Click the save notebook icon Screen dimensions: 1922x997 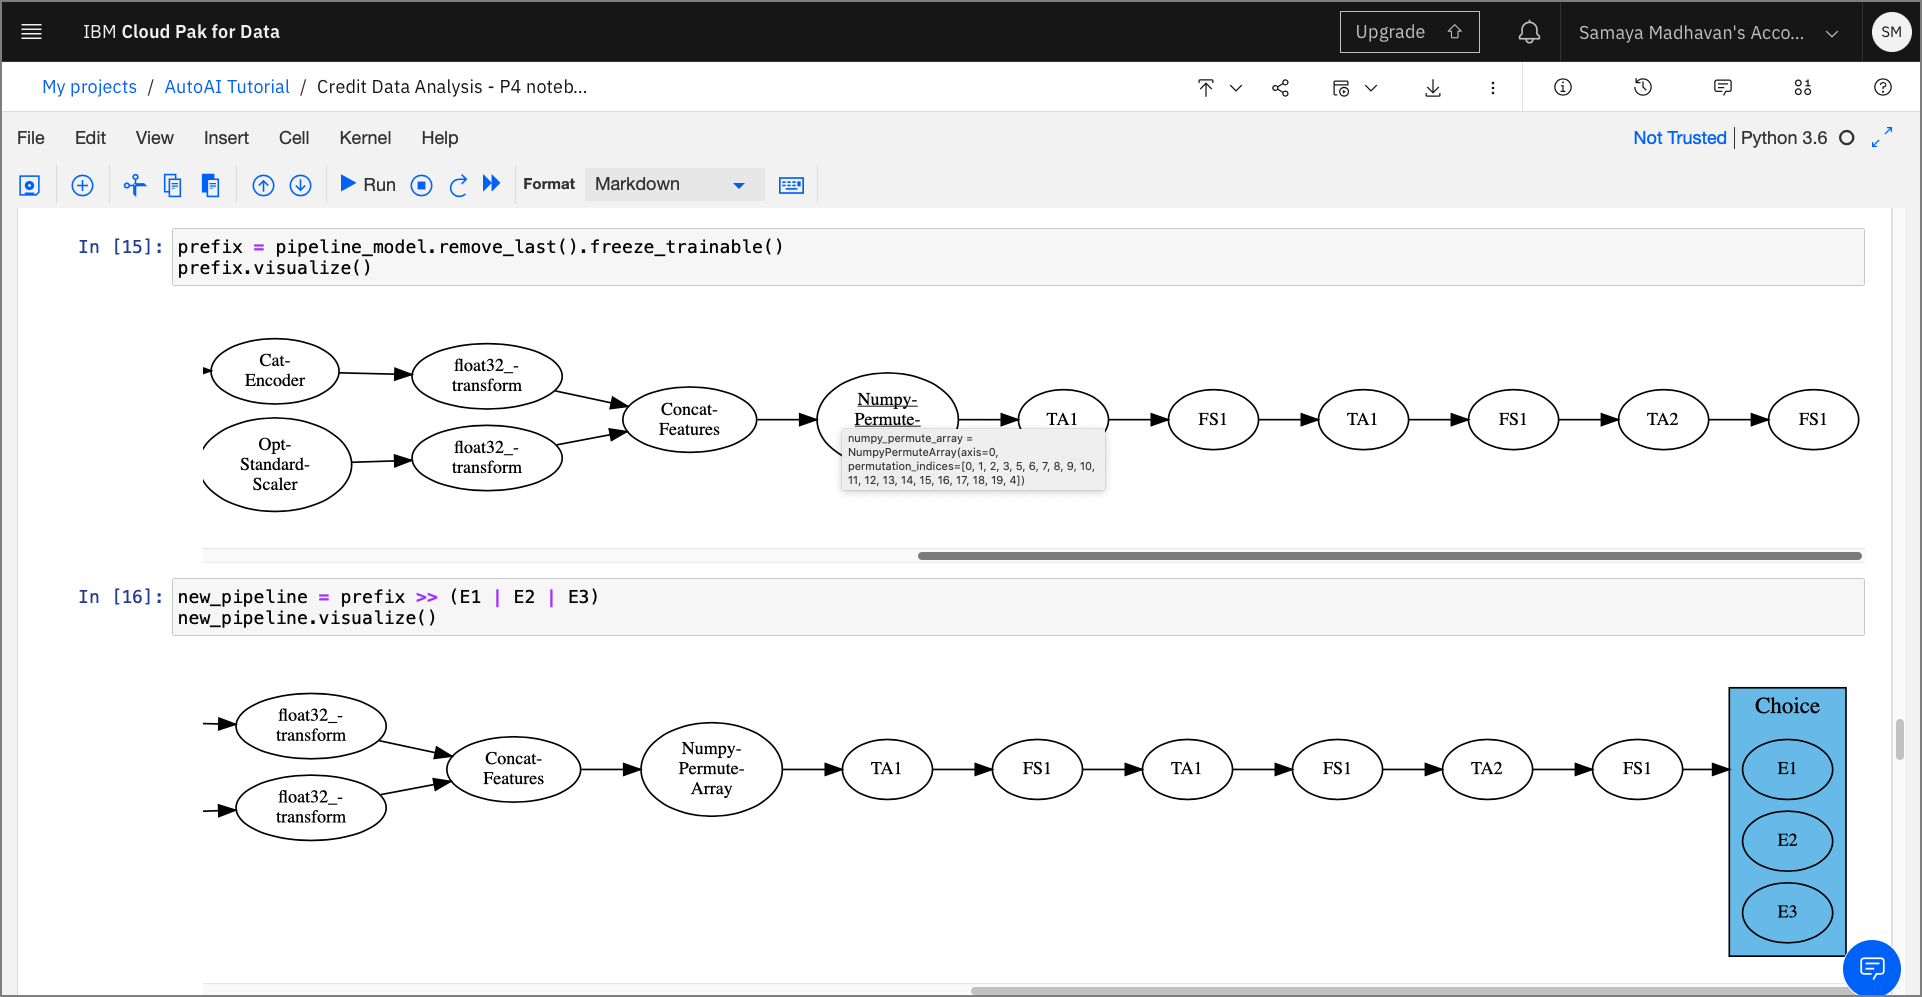click(x=30, y=185)
